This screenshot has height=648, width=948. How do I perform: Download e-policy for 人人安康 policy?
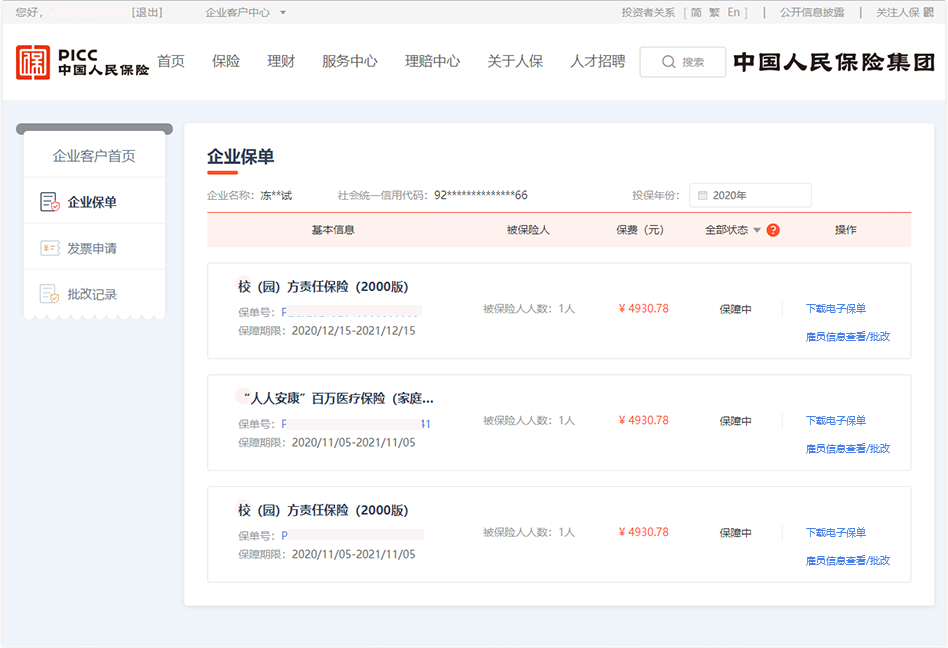pos(836,421)
